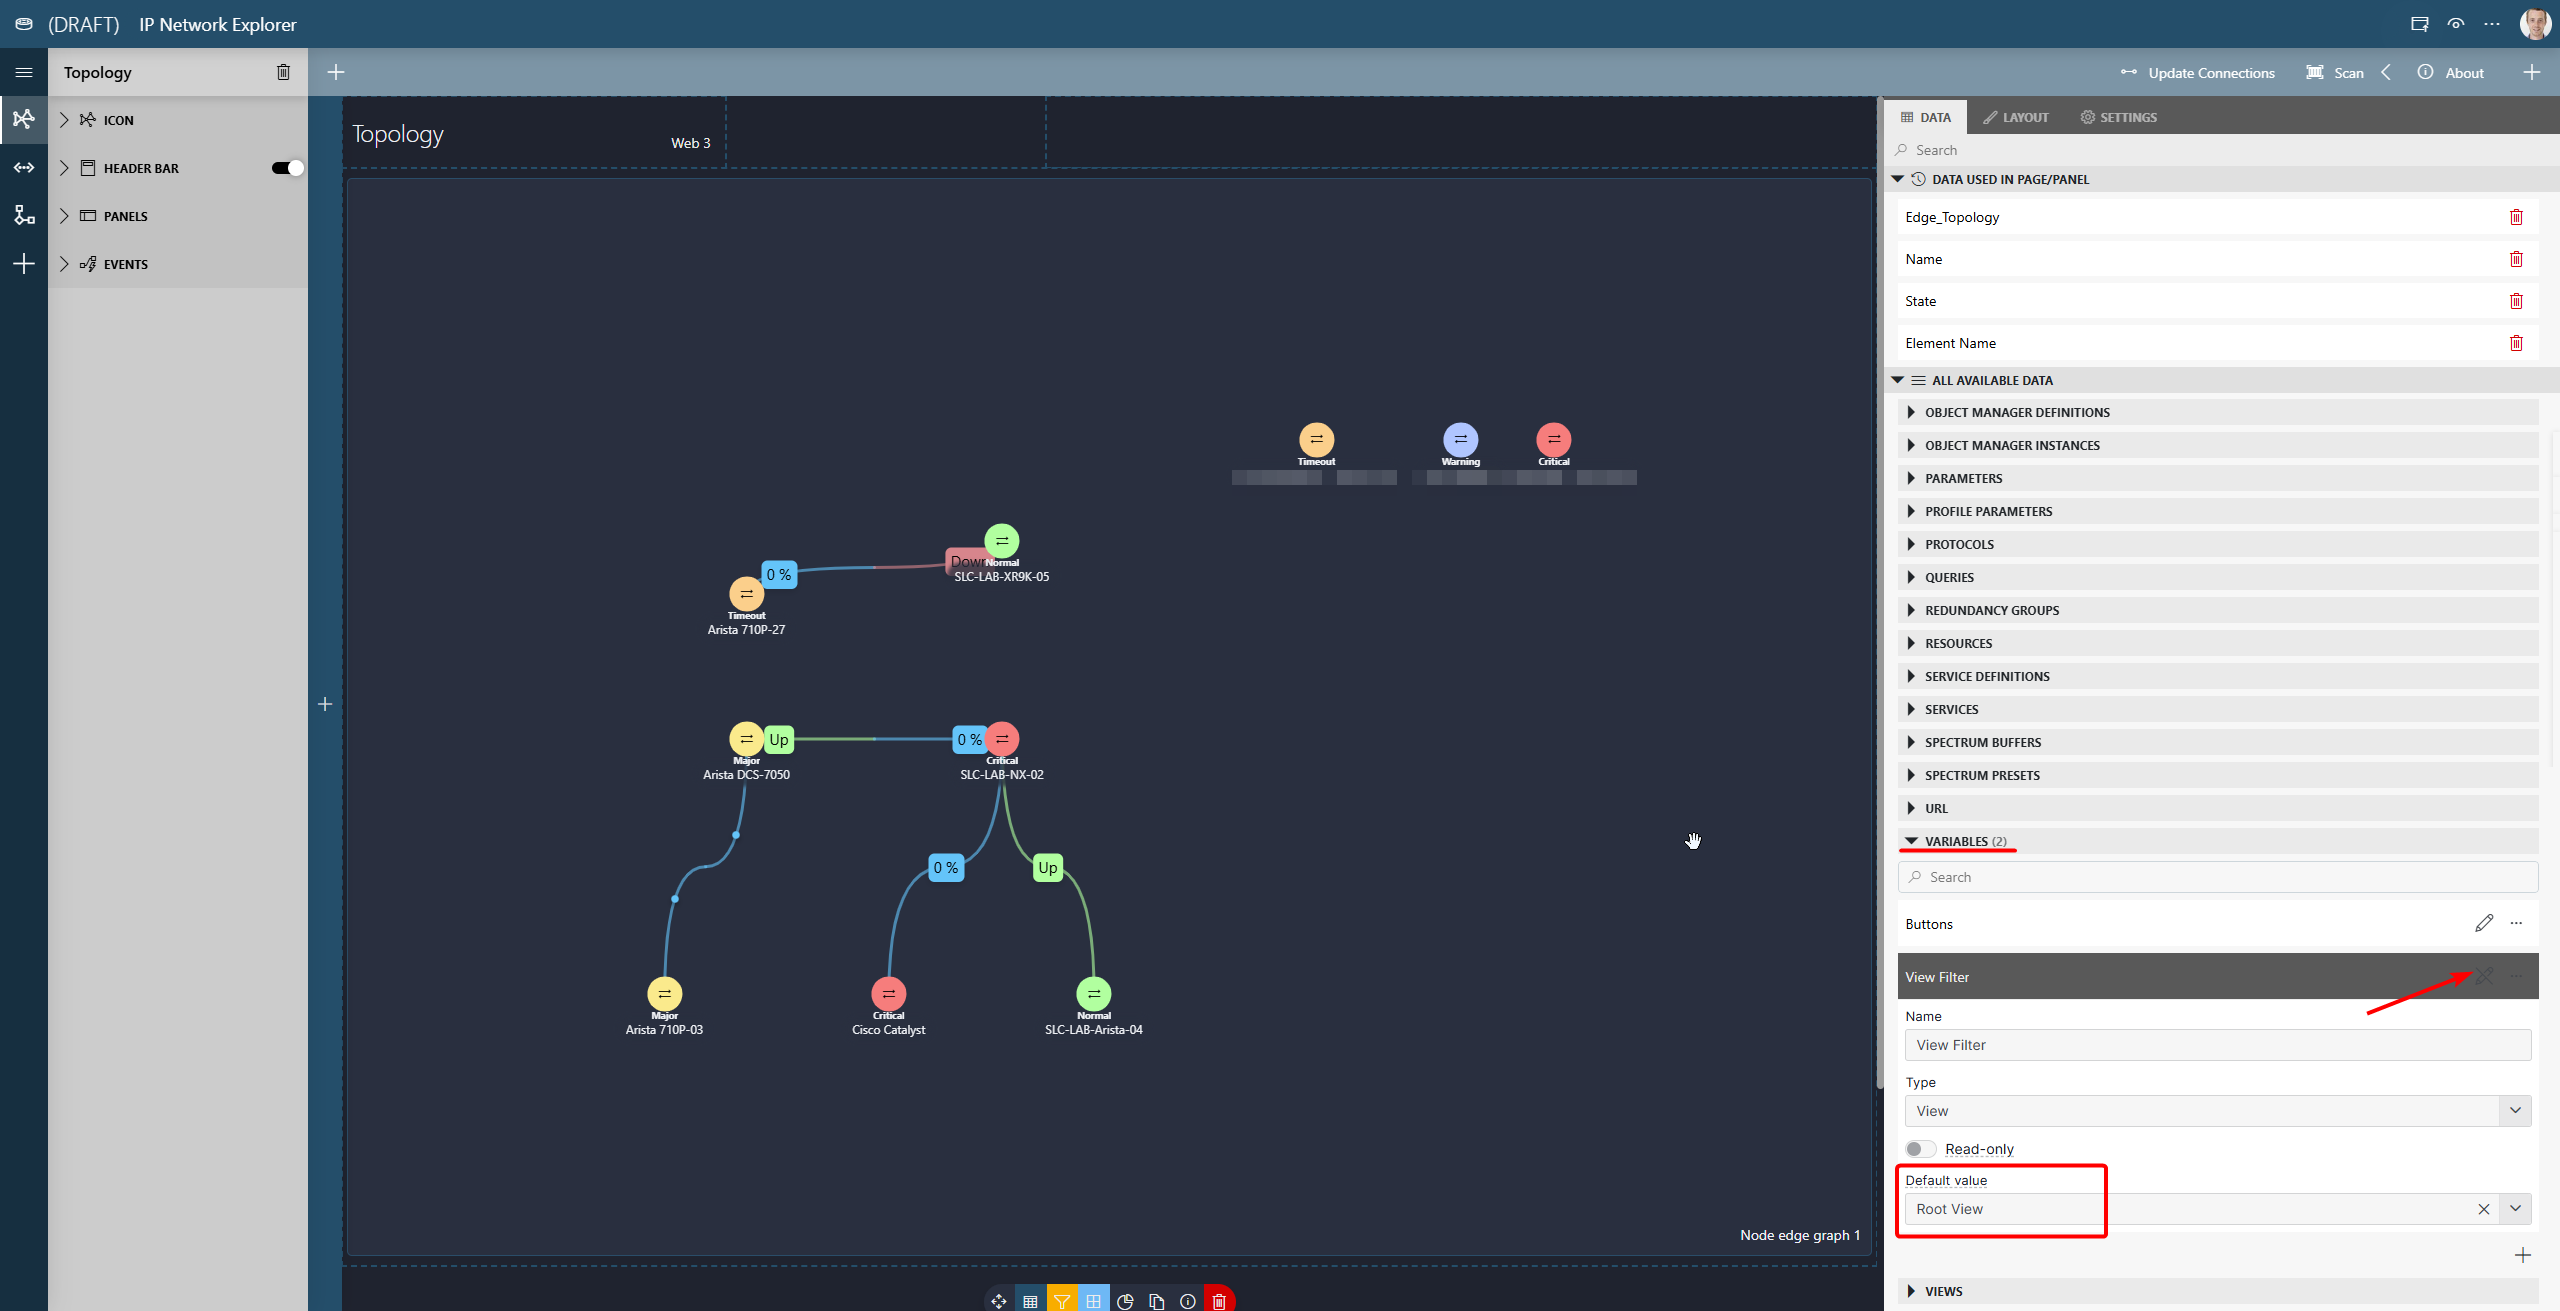
Task: Click the Update Connections button
Action: 2197,72
